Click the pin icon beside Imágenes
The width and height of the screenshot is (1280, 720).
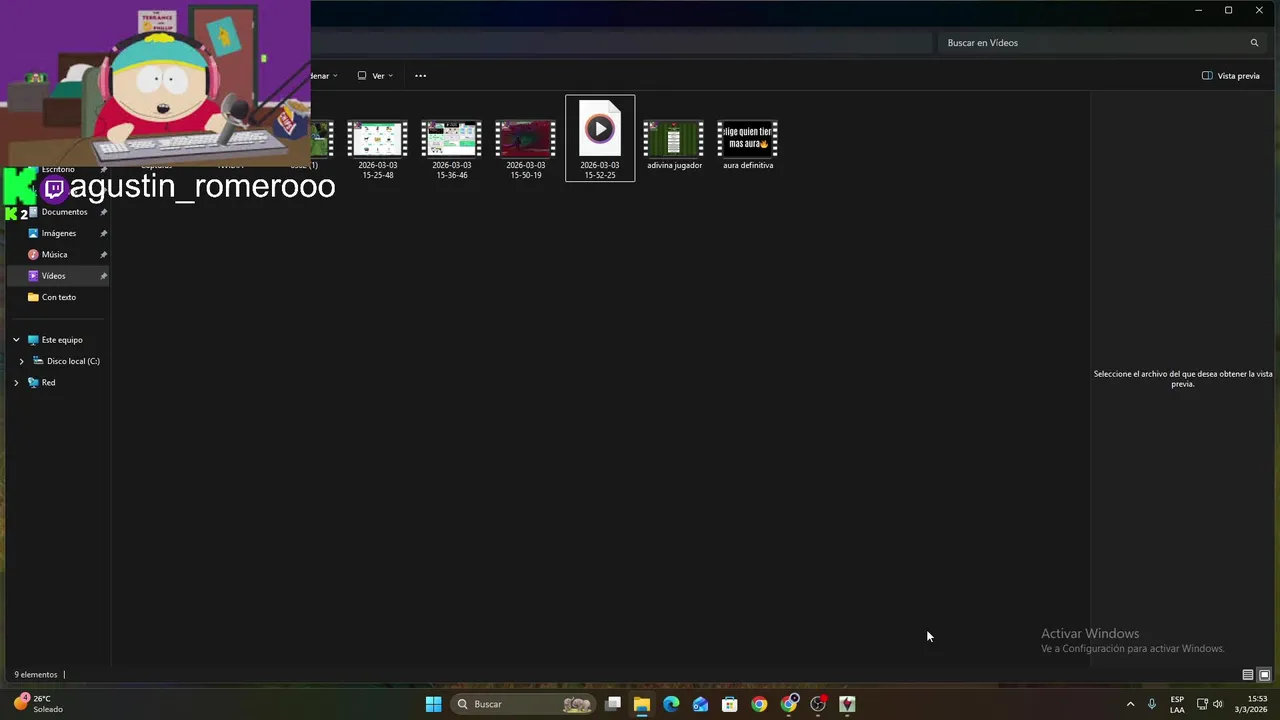[103, 233]
